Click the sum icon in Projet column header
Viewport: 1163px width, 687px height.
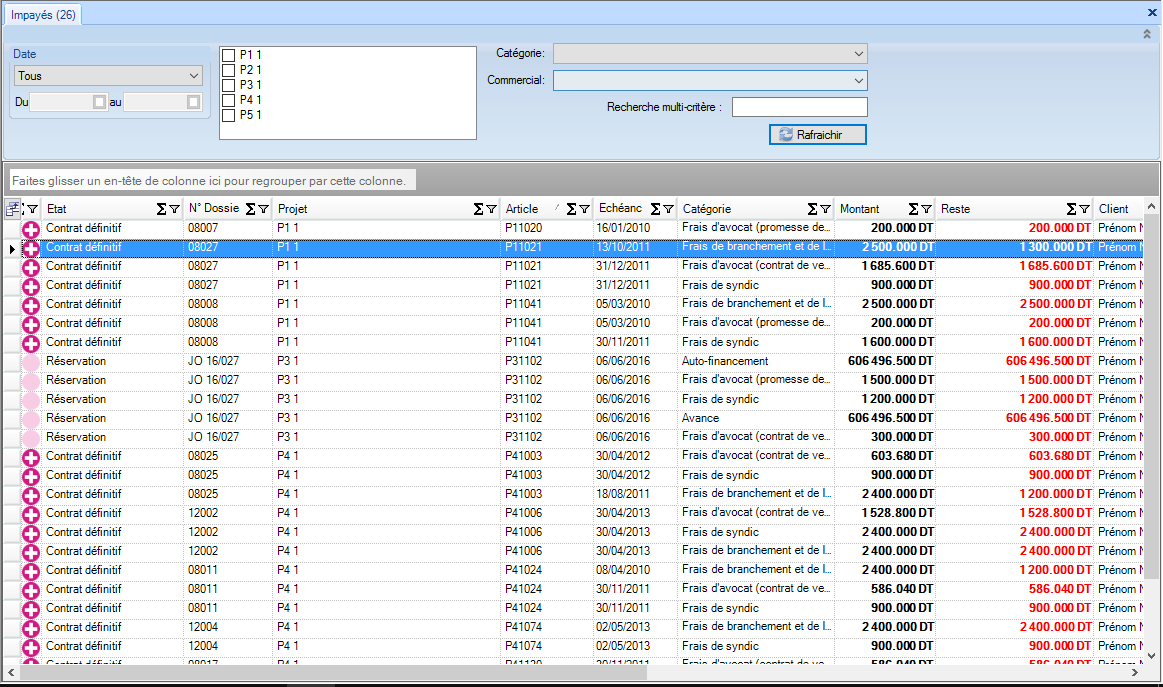pos(478,209)
